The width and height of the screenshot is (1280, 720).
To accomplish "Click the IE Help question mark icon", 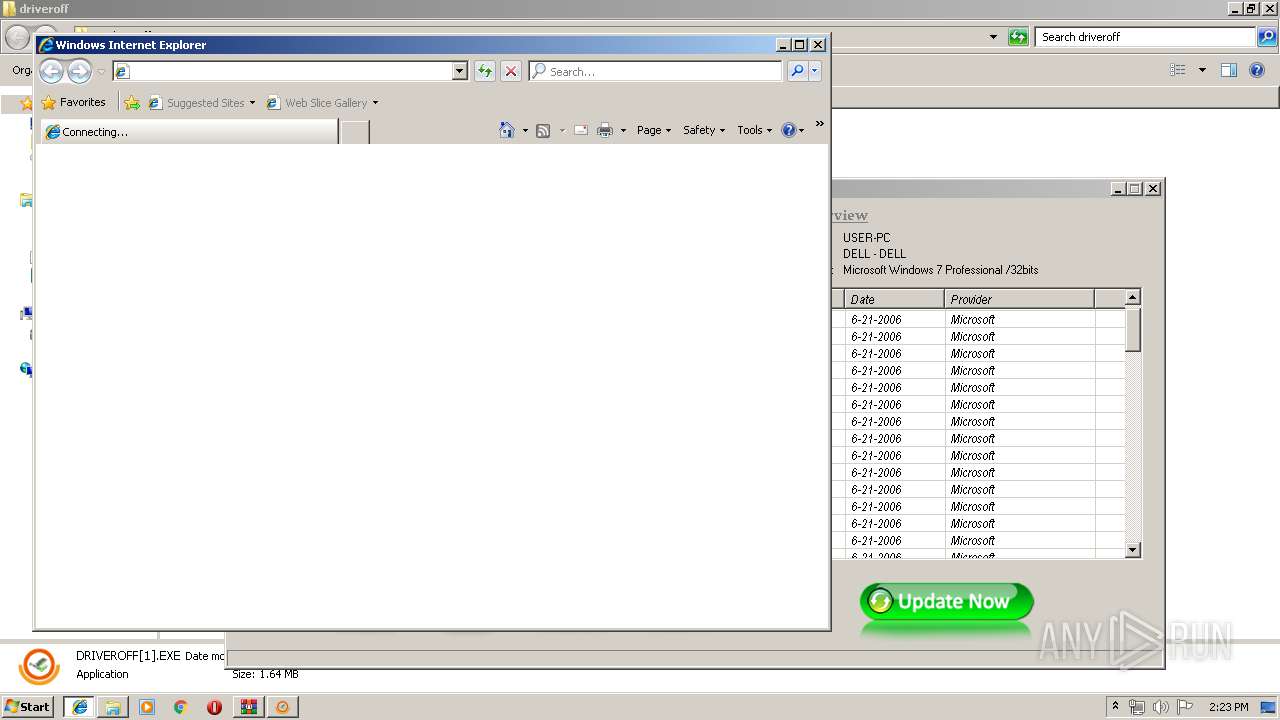I will point(789,130).
